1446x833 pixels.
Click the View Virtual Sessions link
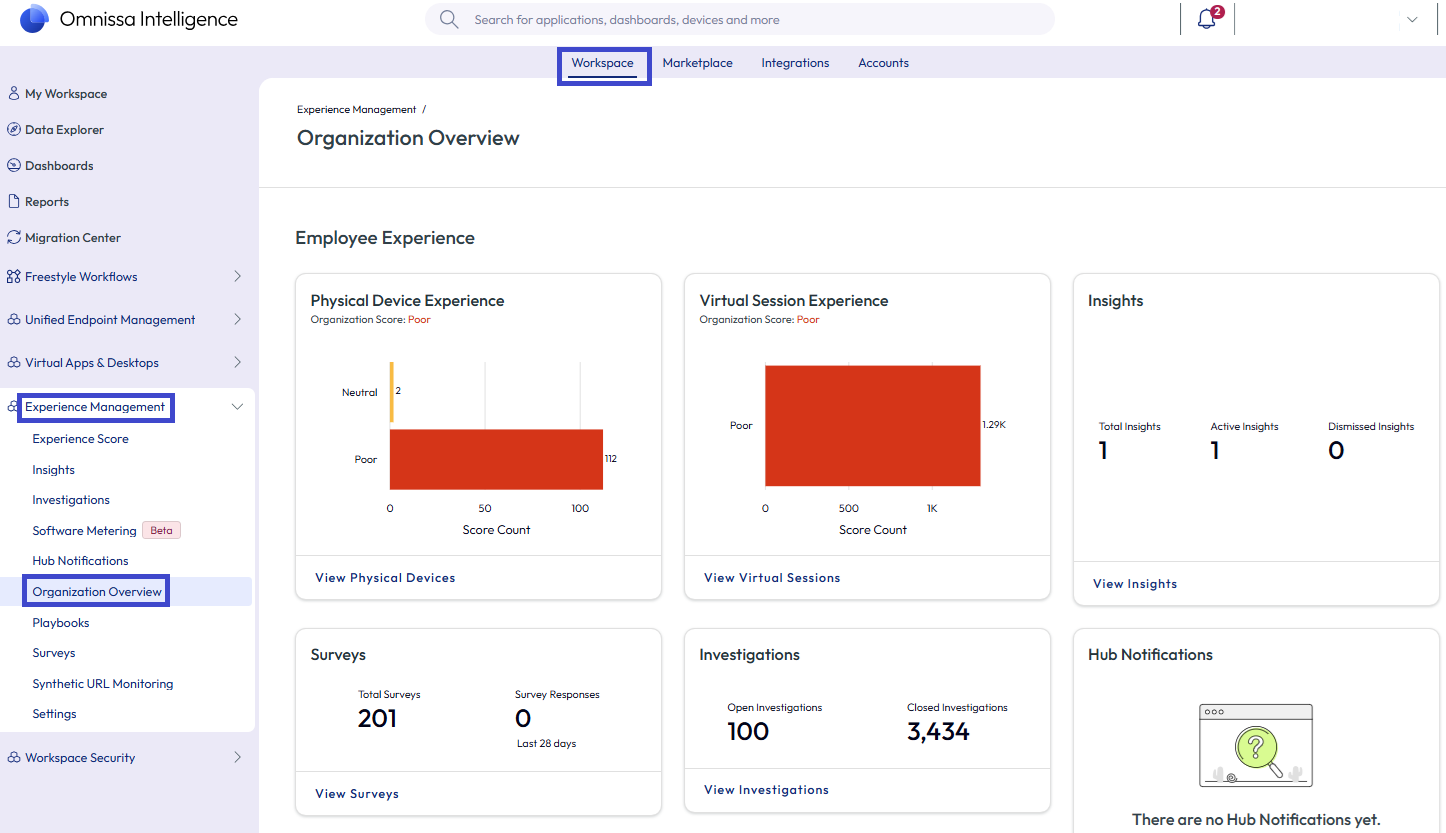772,578
